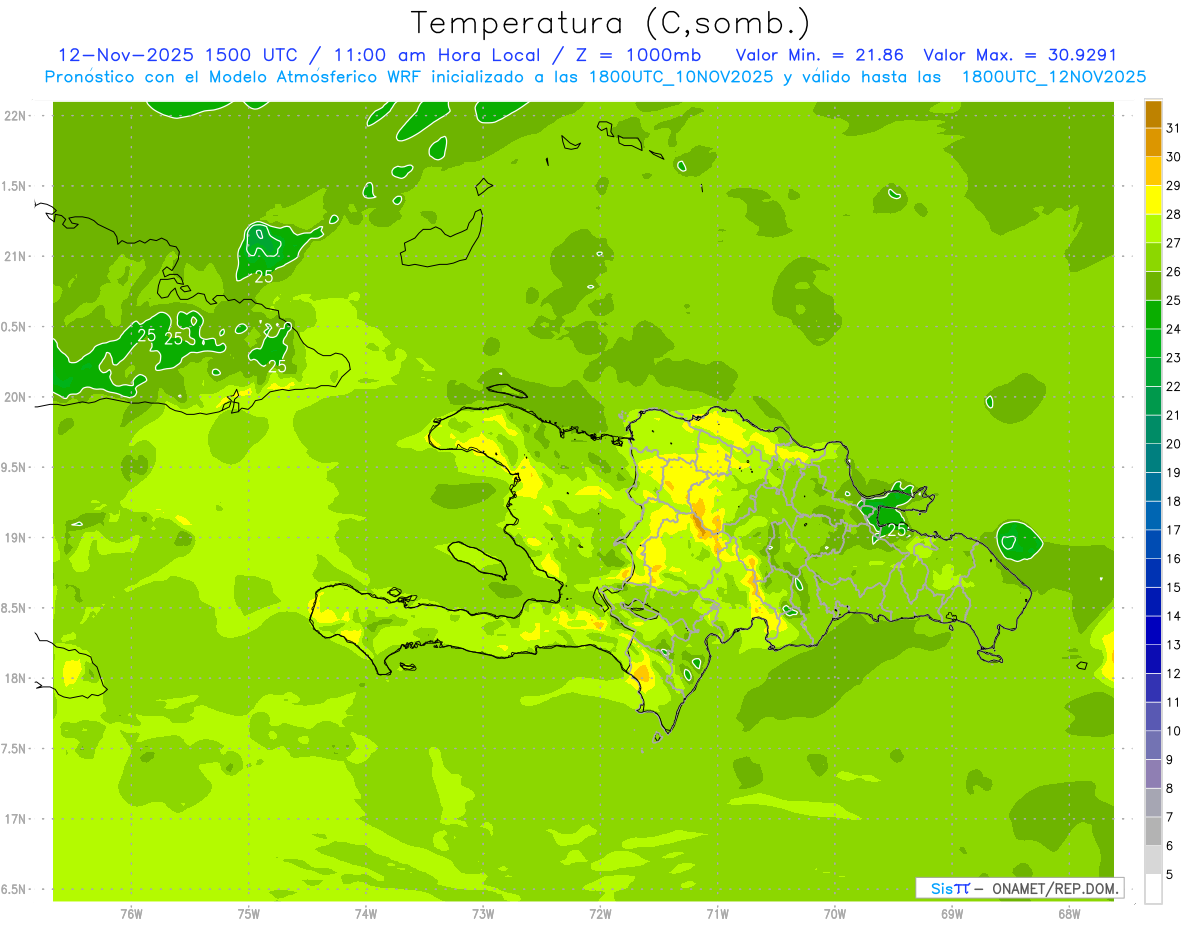Click the '76W' longitude axis label
The width and height of the screenshot is (1200, 927).
tap(131, 914)
